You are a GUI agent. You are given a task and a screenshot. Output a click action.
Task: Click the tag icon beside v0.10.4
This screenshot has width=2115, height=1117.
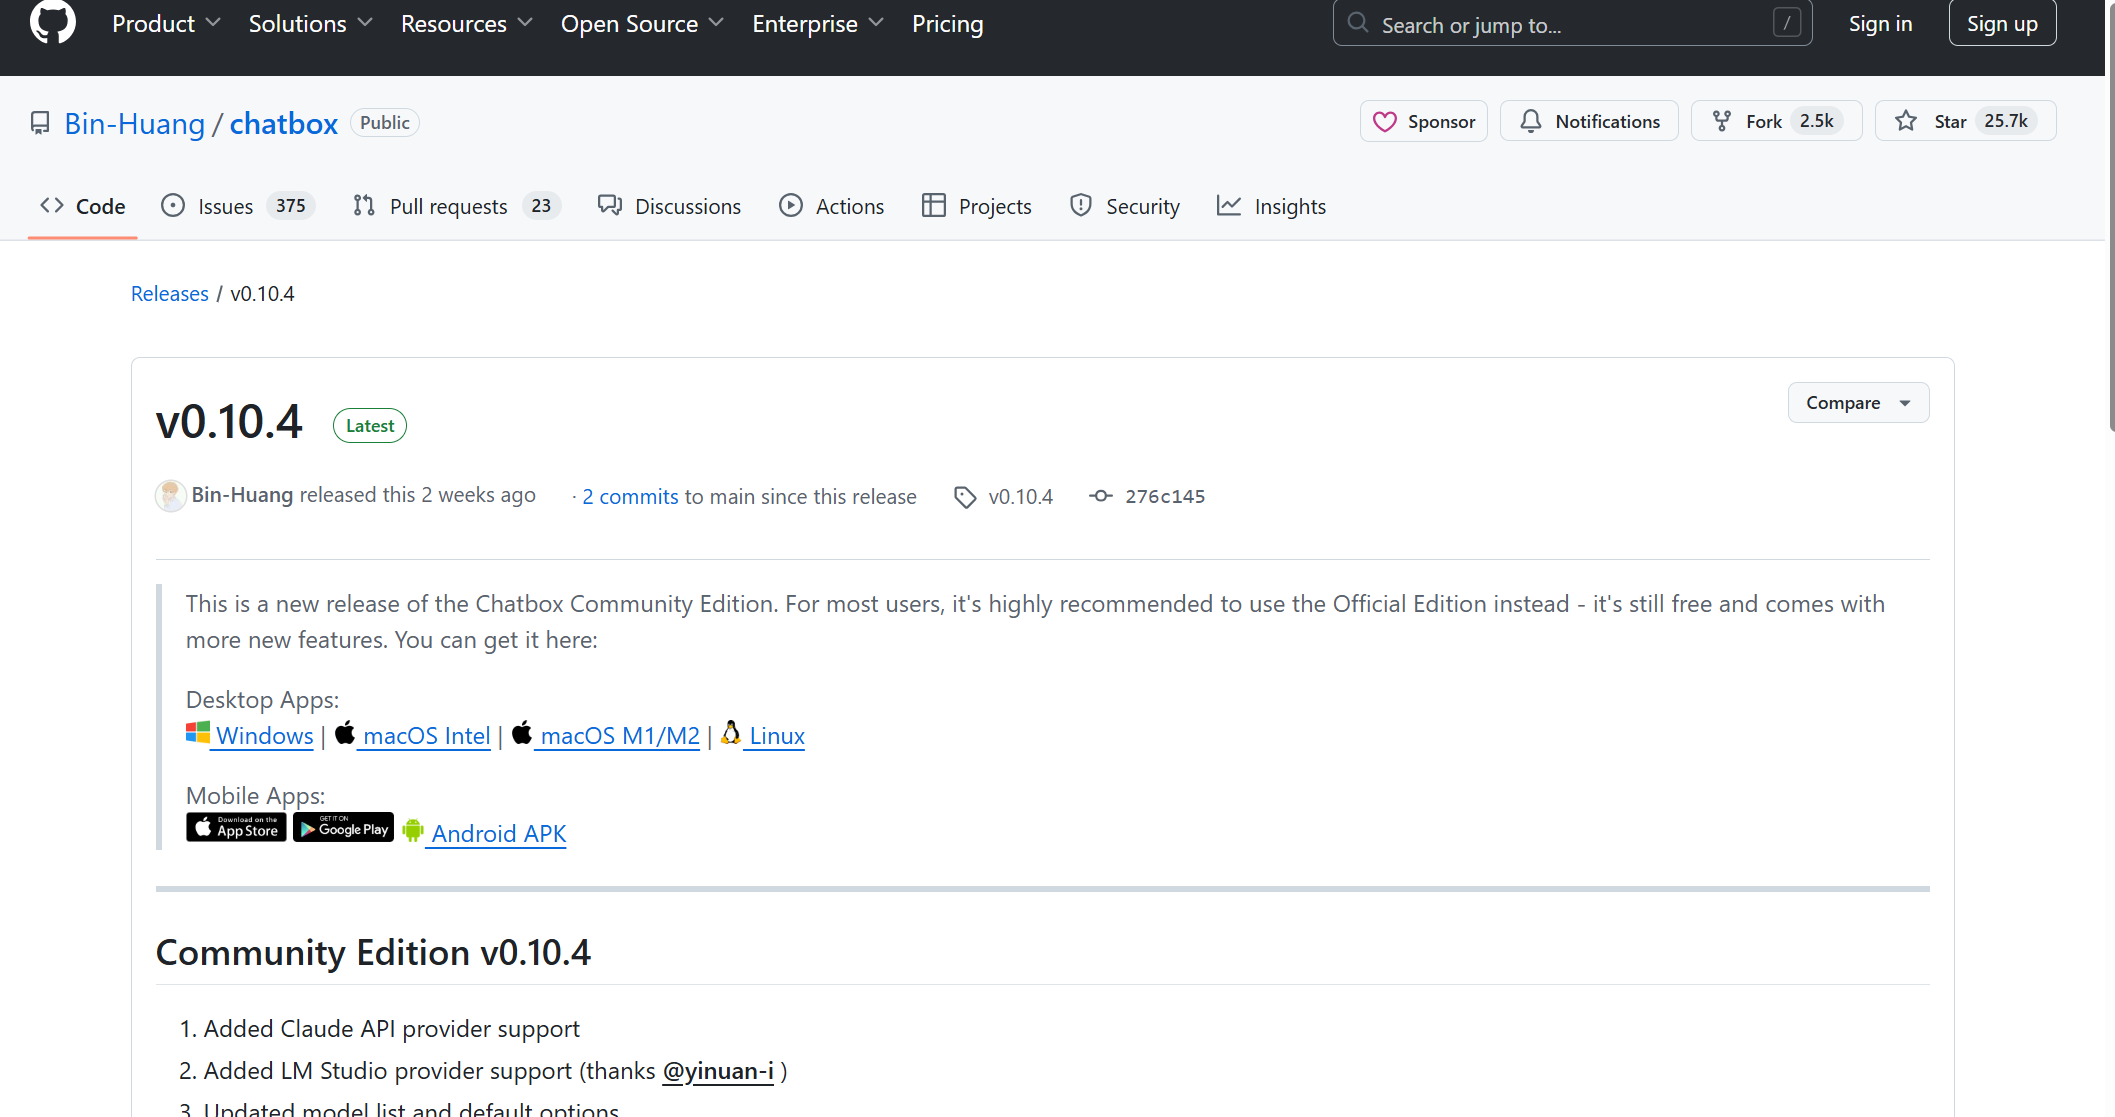pyautogui.click(x=965, y=497)
